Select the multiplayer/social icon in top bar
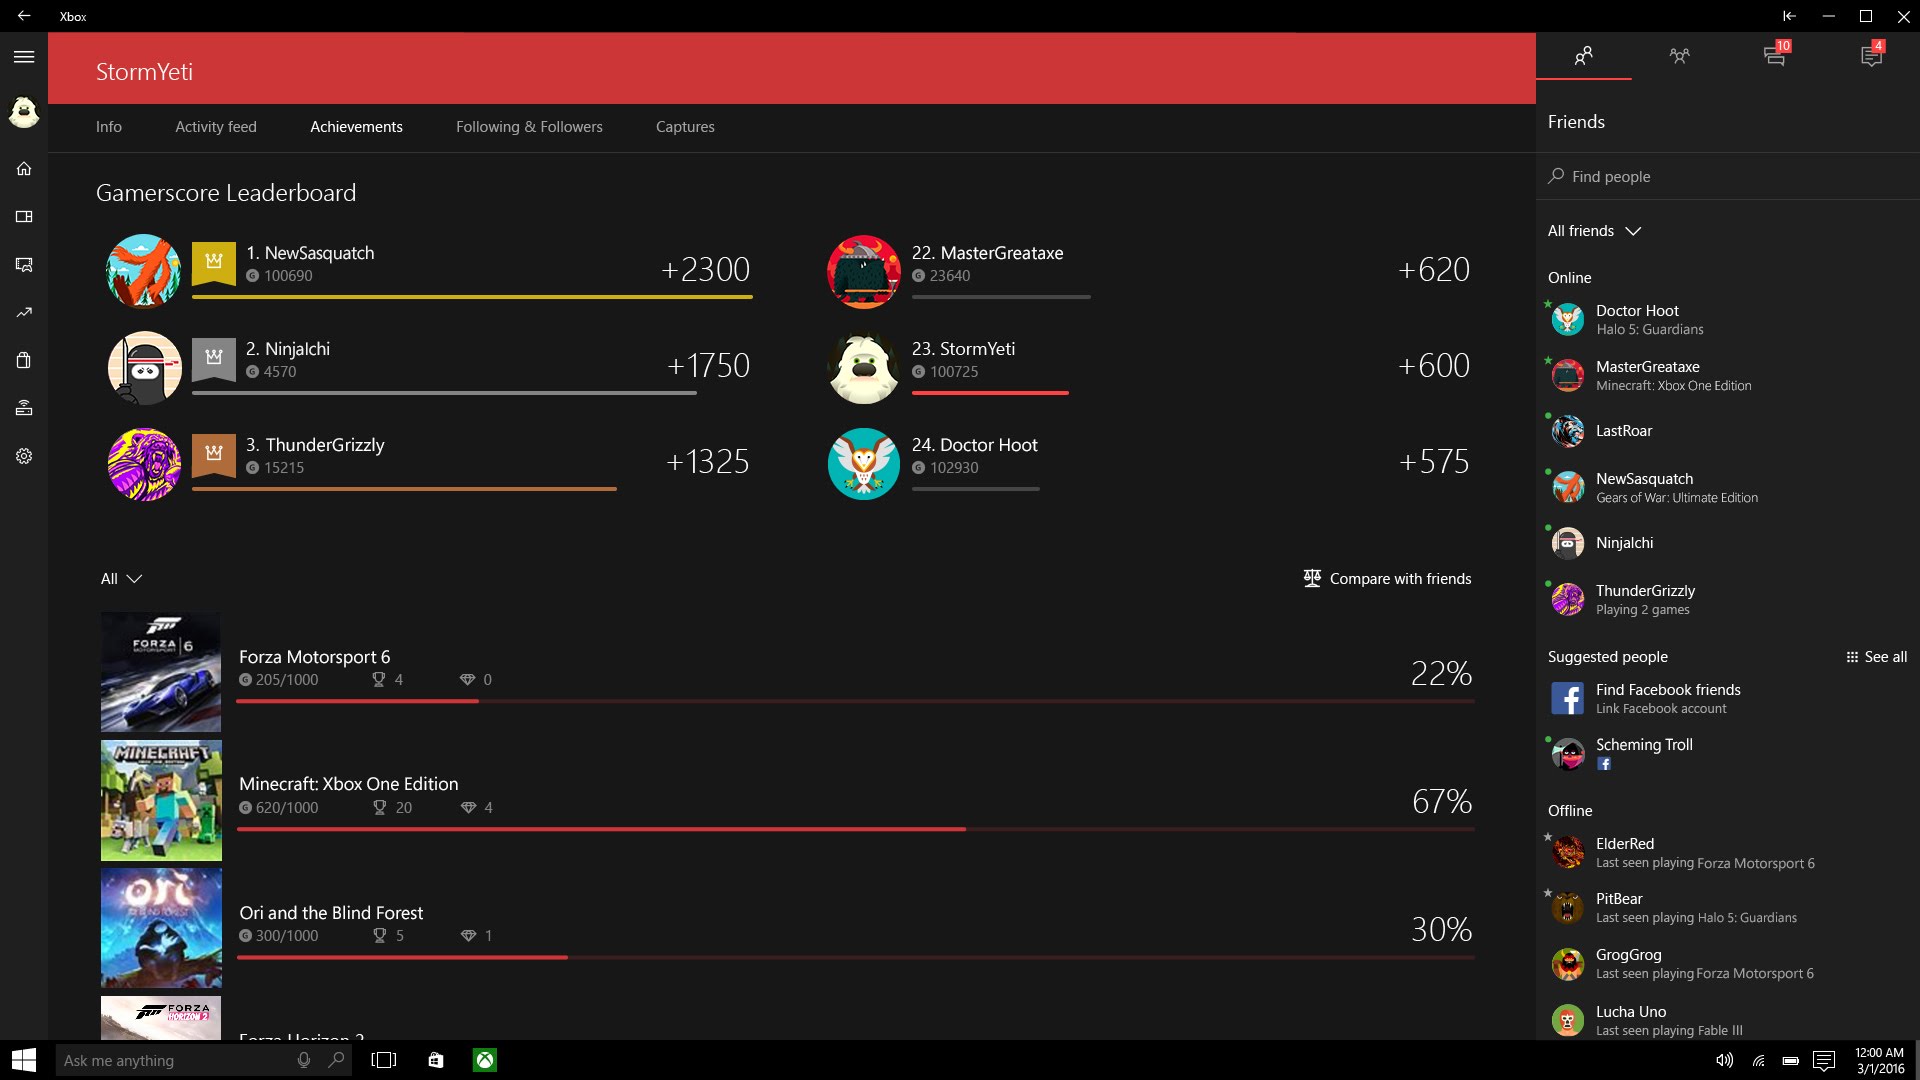The height and width of the screenshot is (1080, 1920). pyautogui.click(x=1679, y=55)
